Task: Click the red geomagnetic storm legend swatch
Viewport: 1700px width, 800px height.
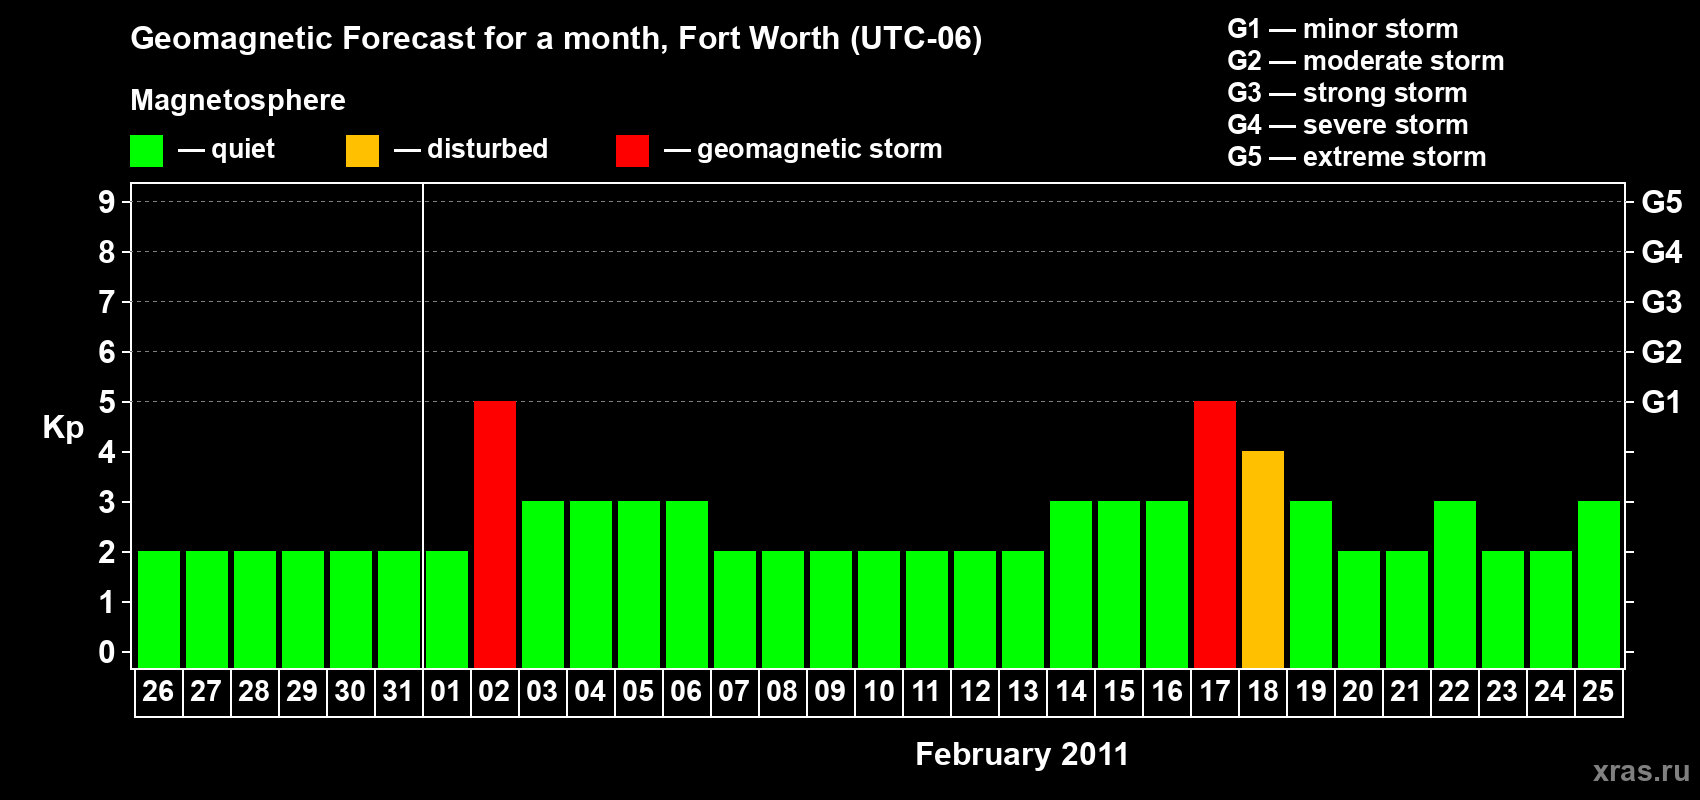Action: click(632, 151)
